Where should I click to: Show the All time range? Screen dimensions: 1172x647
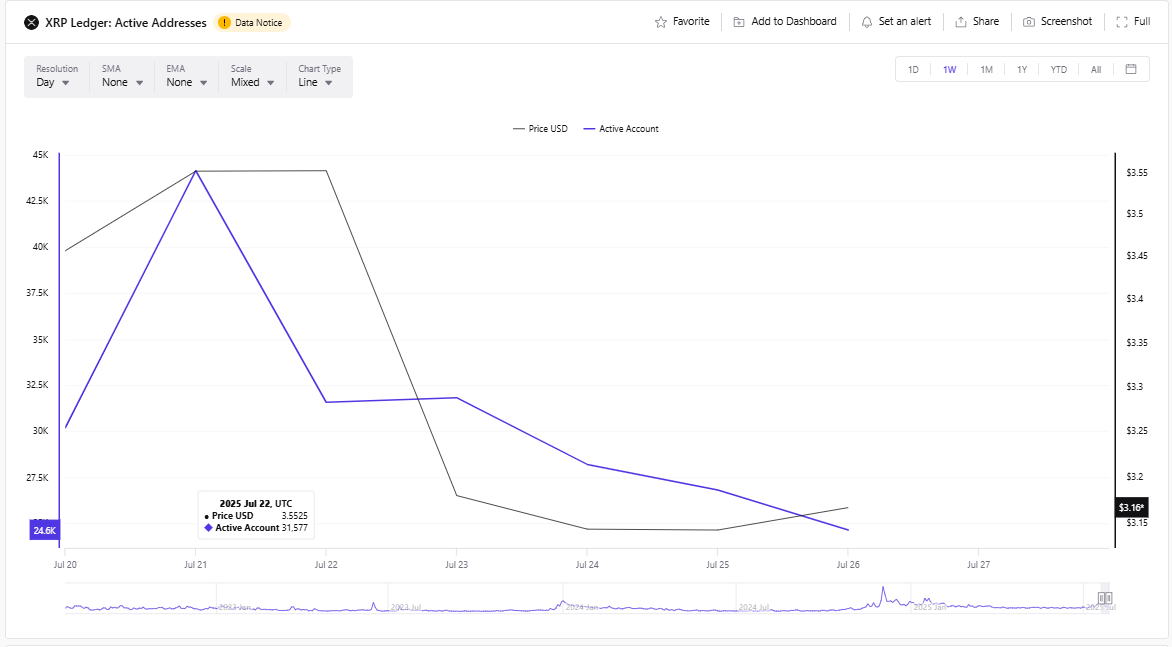pos(1096,70)
